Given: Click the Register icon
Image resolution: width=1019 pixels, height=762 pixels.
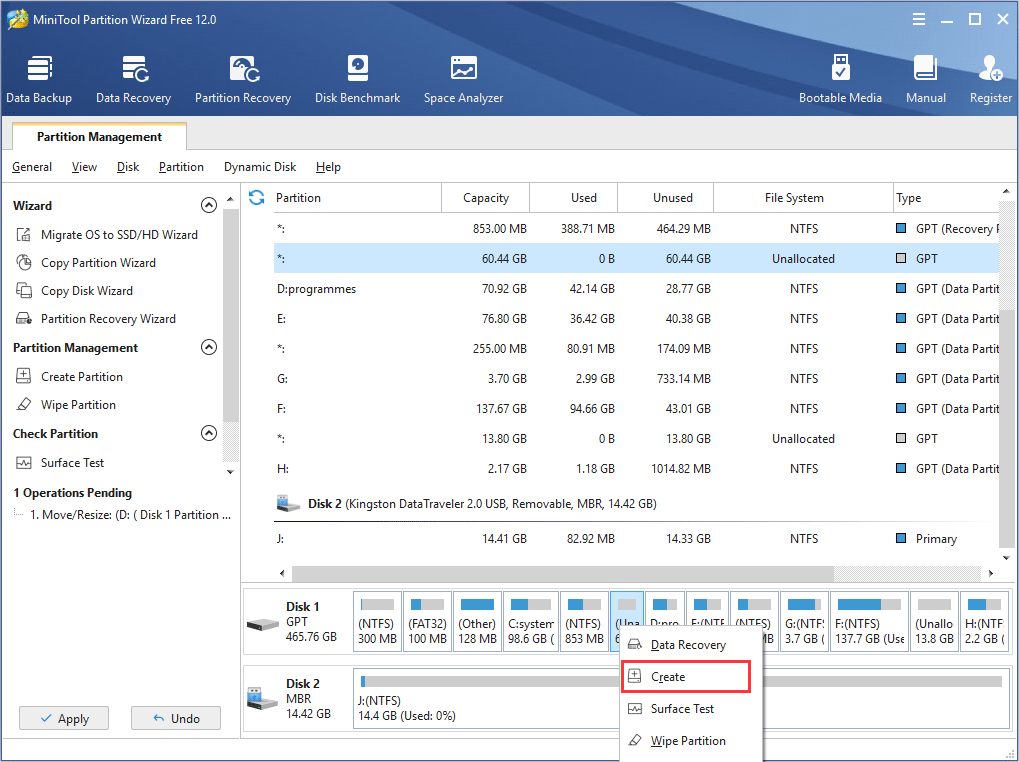Looking at the screenshot, I should (x=989, y=78).
